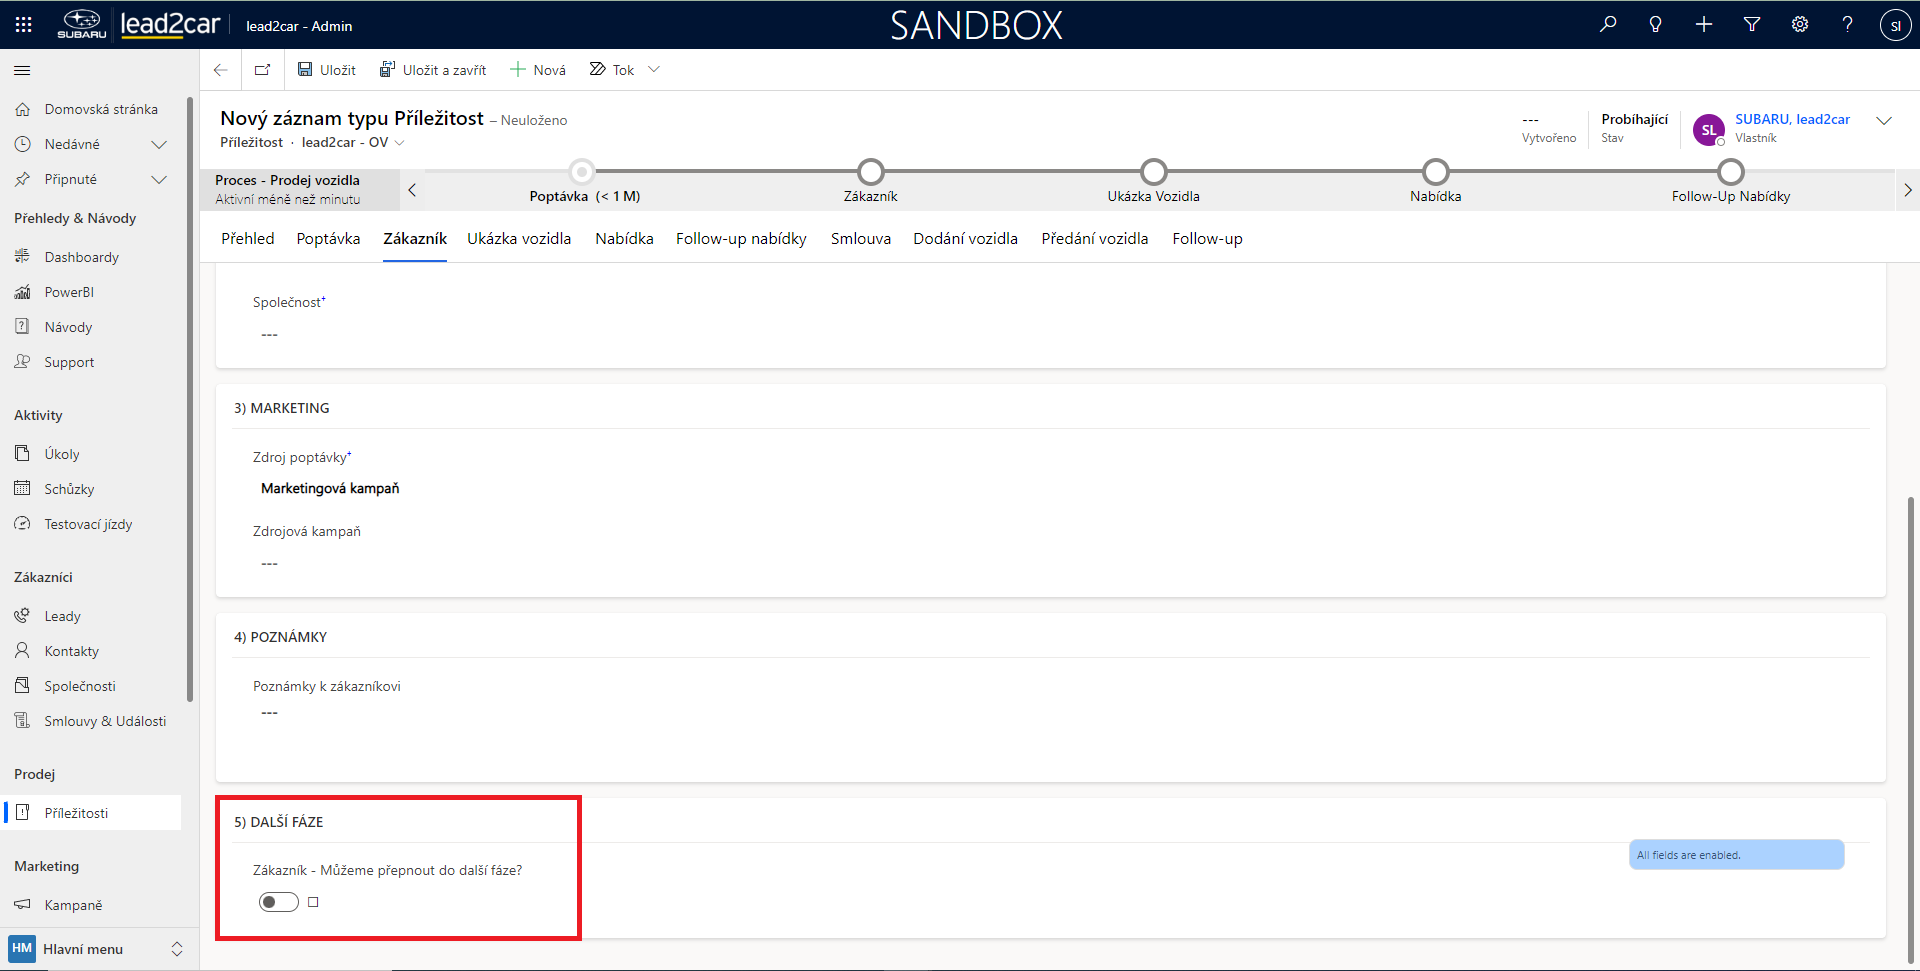
Task: Open the settings gear icon
Action: click(1800, 24)
